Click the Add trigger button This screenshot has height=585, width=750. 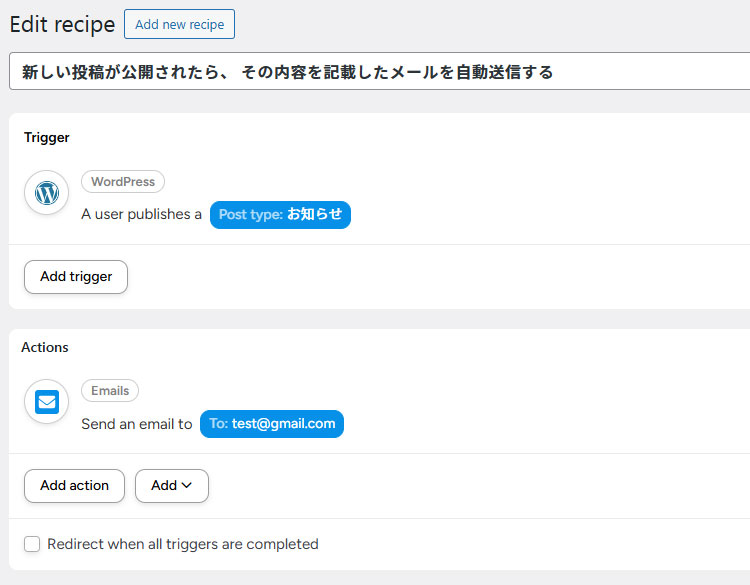[x=76, y=277]
